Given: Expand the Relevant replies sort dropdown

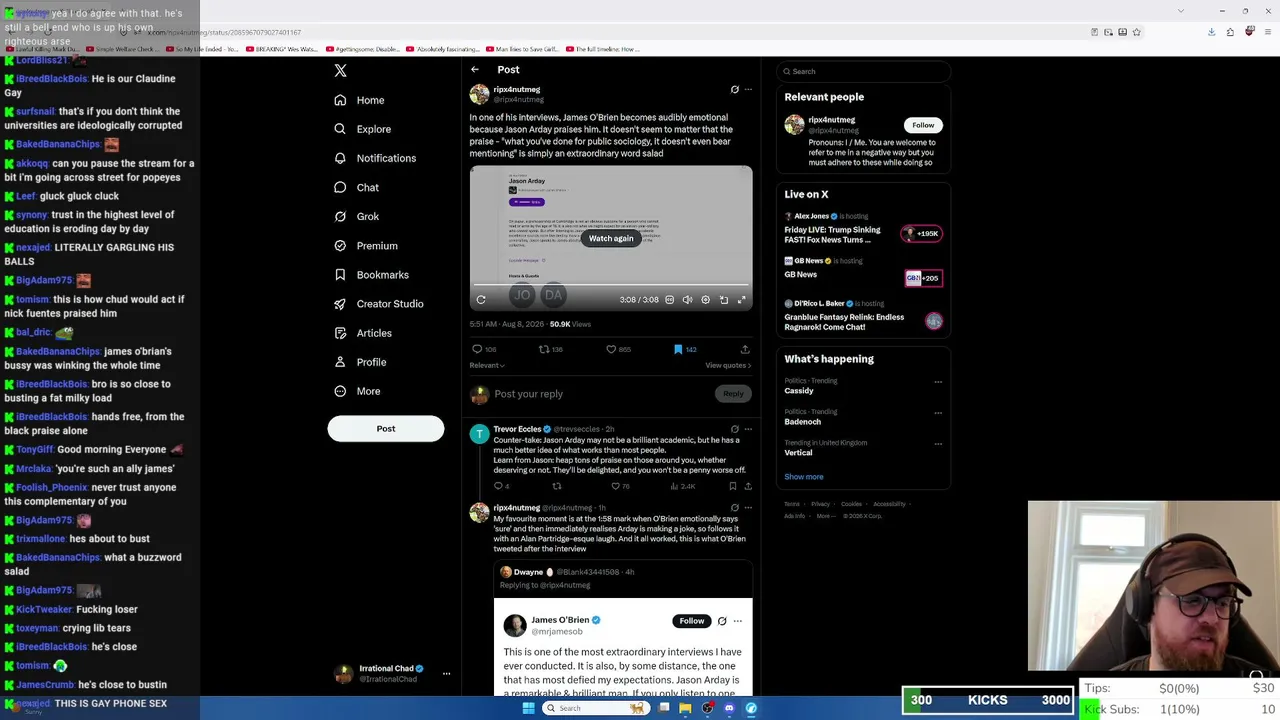Looking at the screenshot, I should point(487,365).
